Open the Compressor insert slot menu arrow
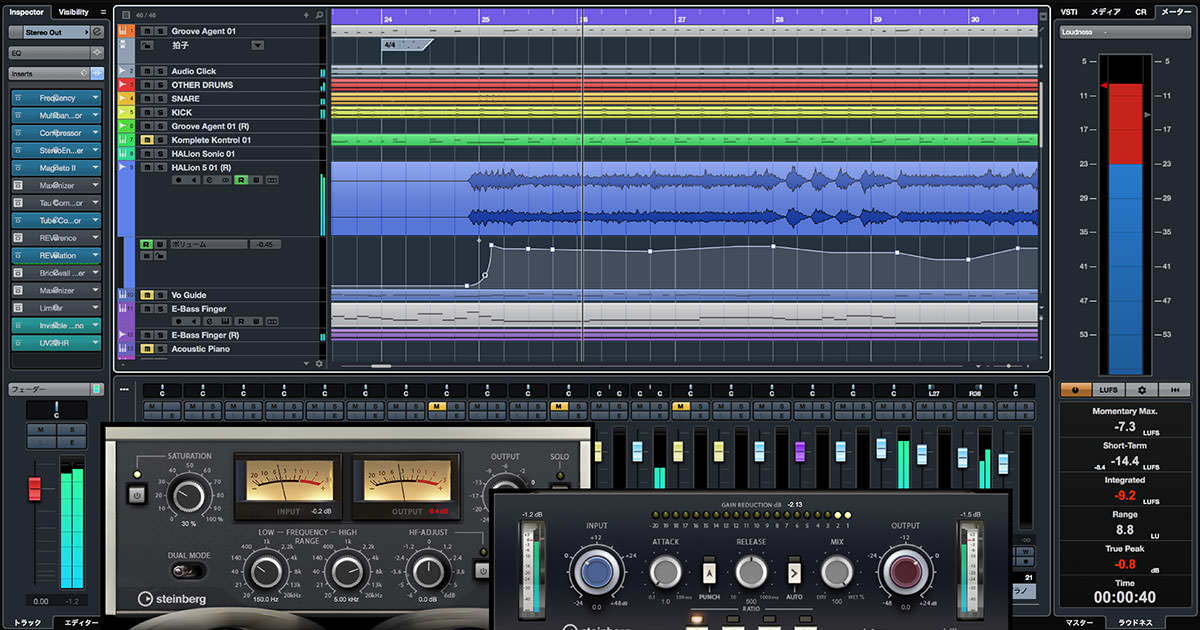Screen dimensions: 1200x630 coord(95,133)
